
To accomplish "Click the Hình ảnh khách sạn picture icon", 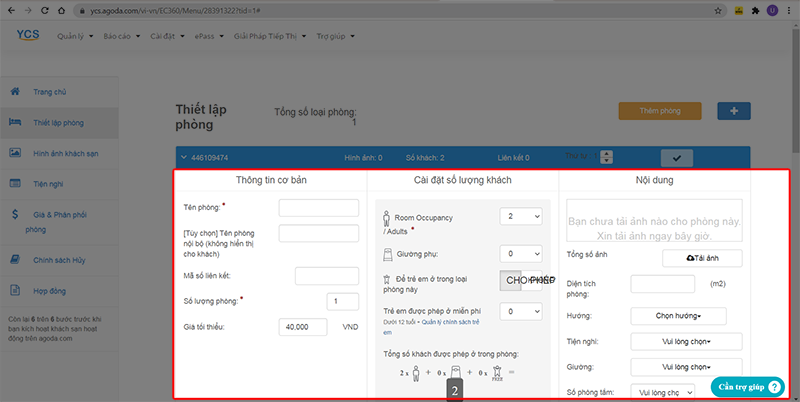I will (x=15, y=153).
